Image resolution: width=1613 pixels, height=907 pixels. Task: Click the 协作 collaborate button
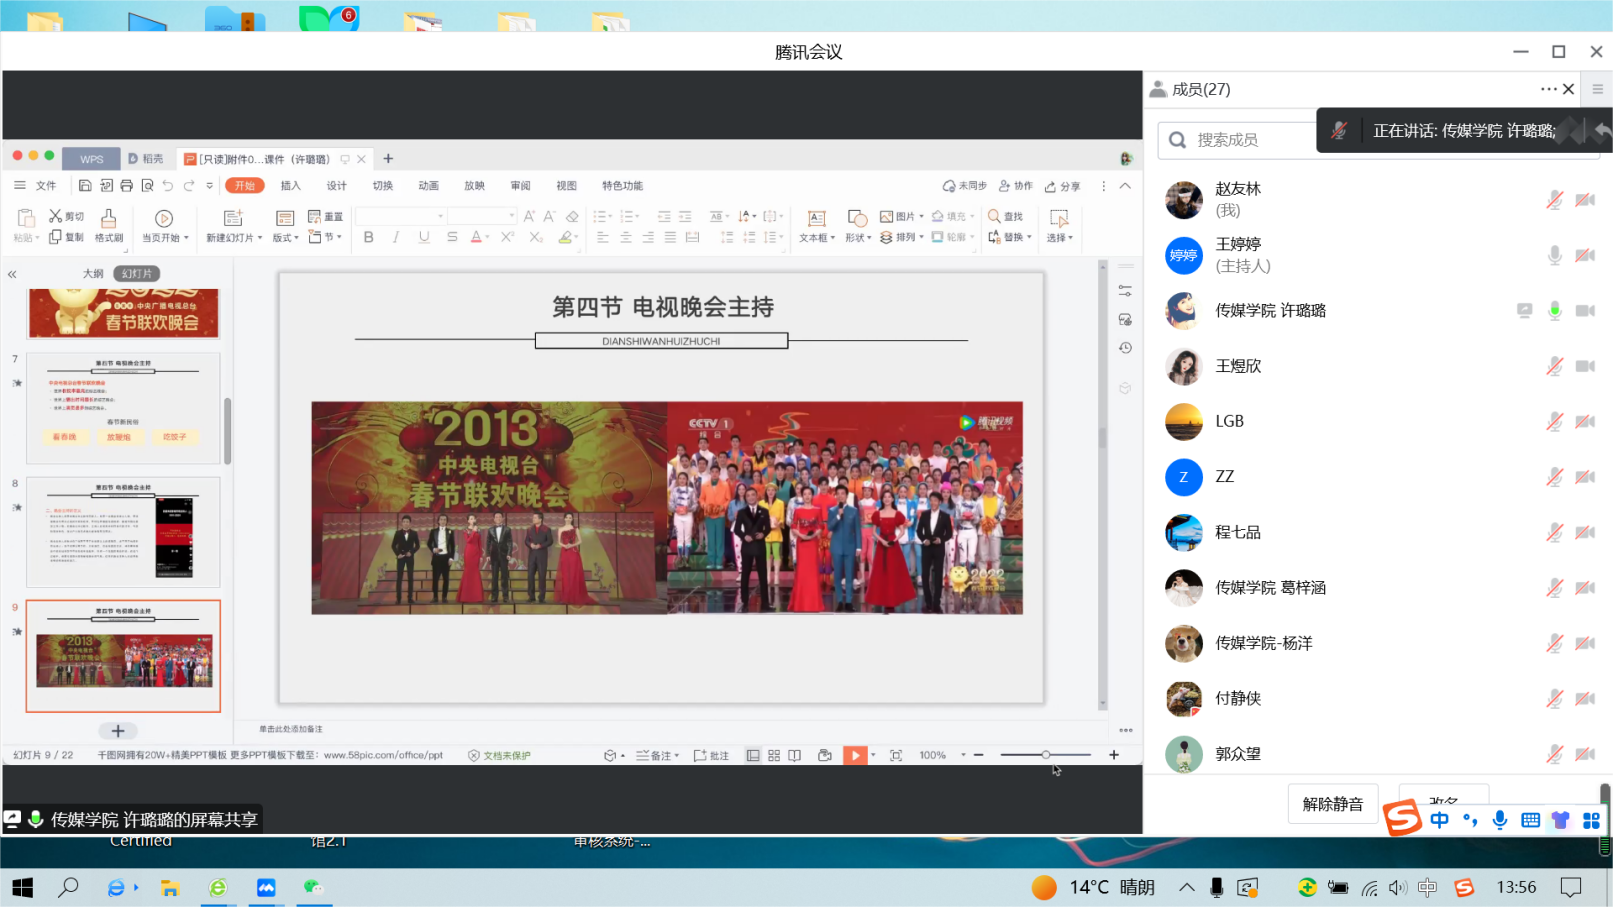1016,186
